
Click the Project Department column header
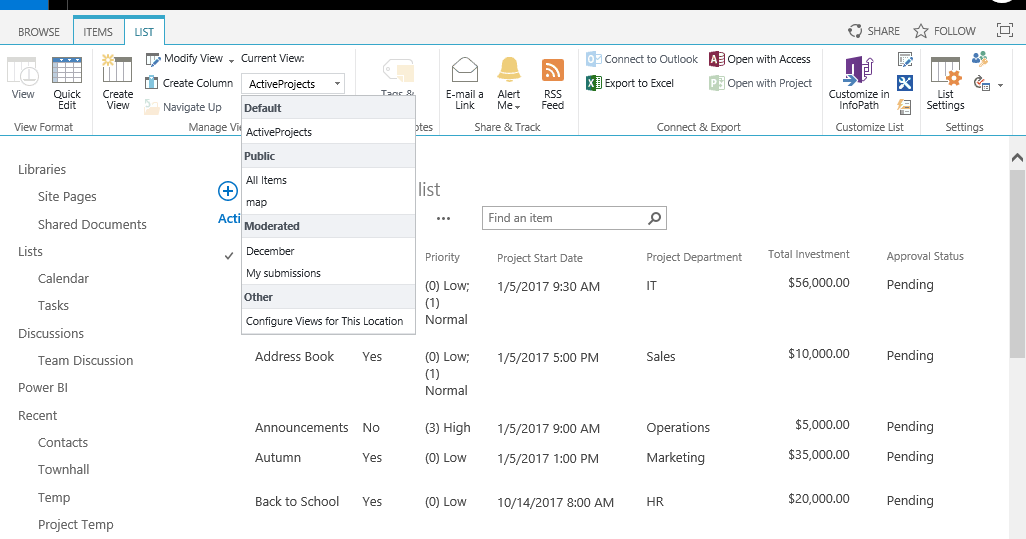[694, 257]
